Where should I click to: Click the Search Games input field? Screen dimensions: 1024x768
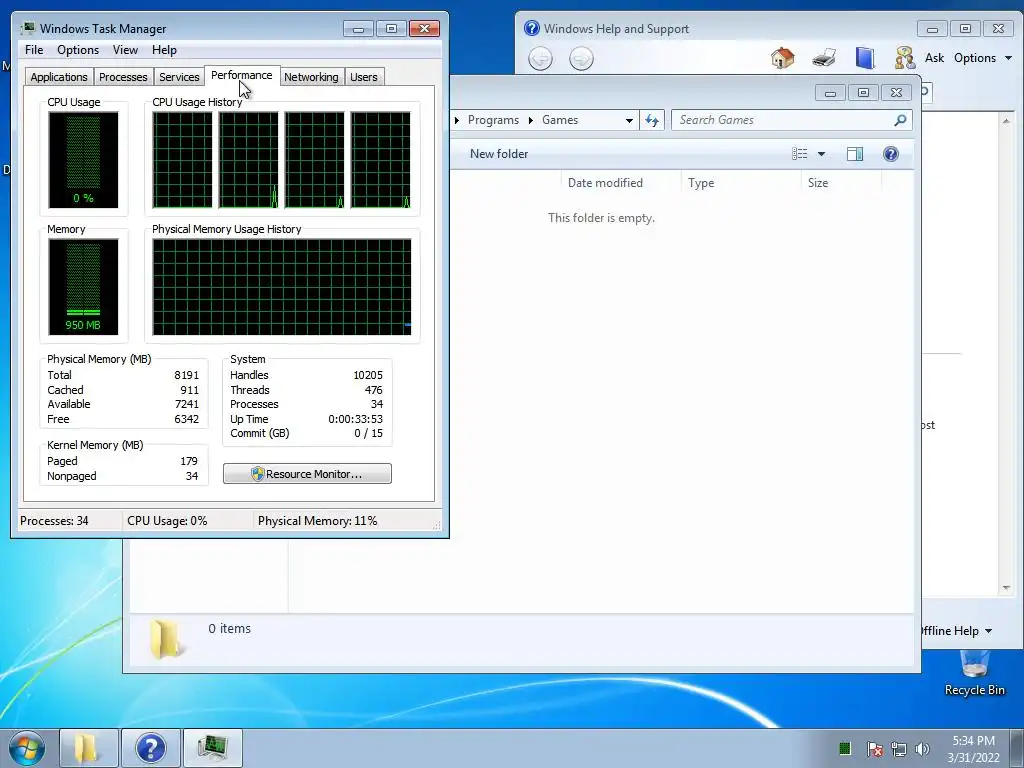point(784,120)
